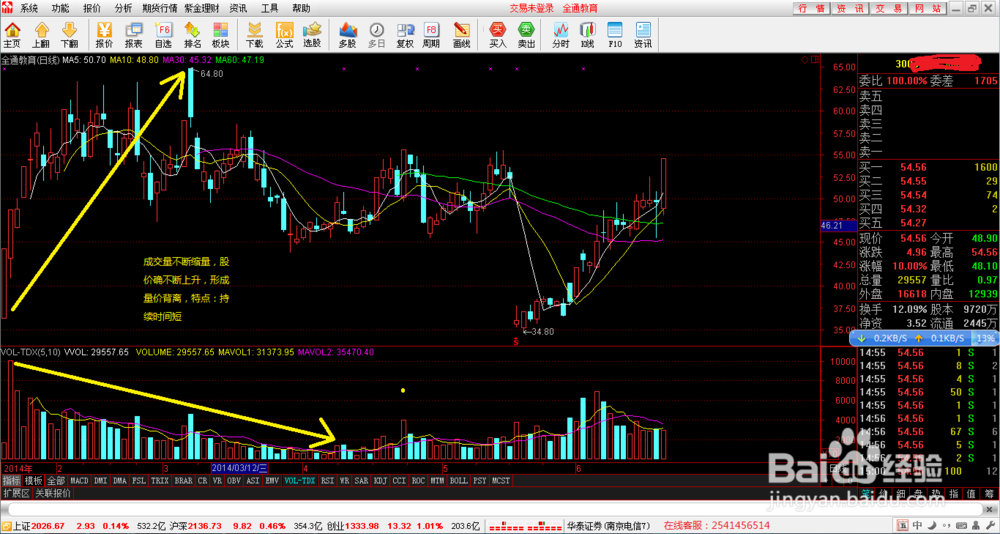The width and height of the screenshot is (1000, 534).
Task: Select the 指 tab in right panel
Action: coord(954,493)
